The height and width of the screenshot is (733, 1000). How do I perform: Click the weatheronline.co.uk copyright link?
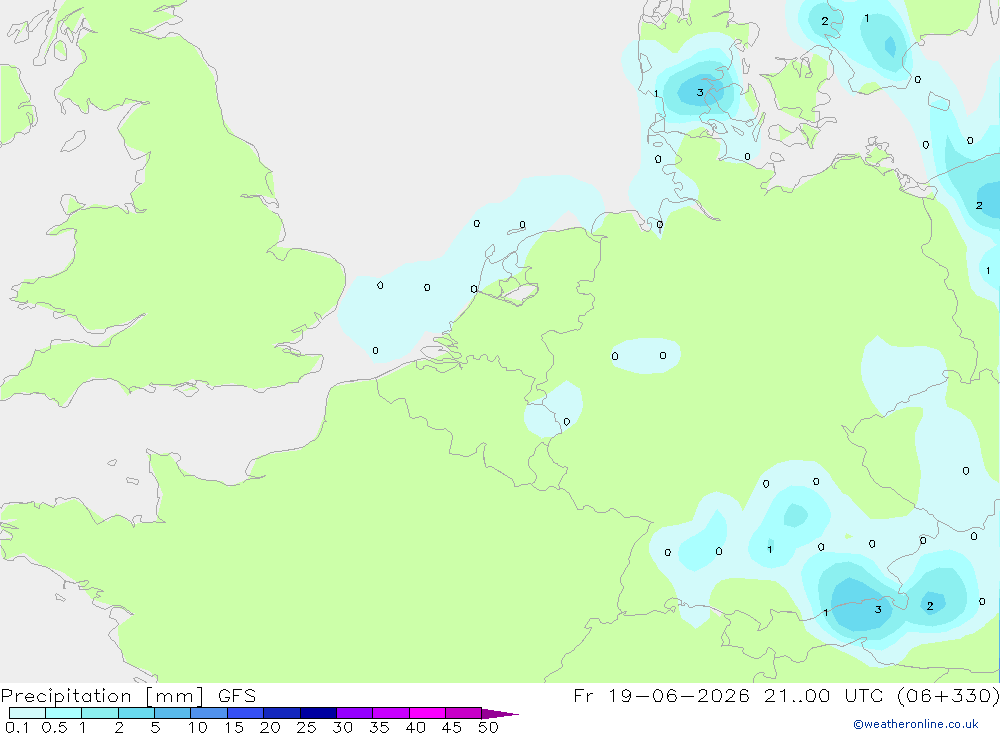[x=916, y=724]
